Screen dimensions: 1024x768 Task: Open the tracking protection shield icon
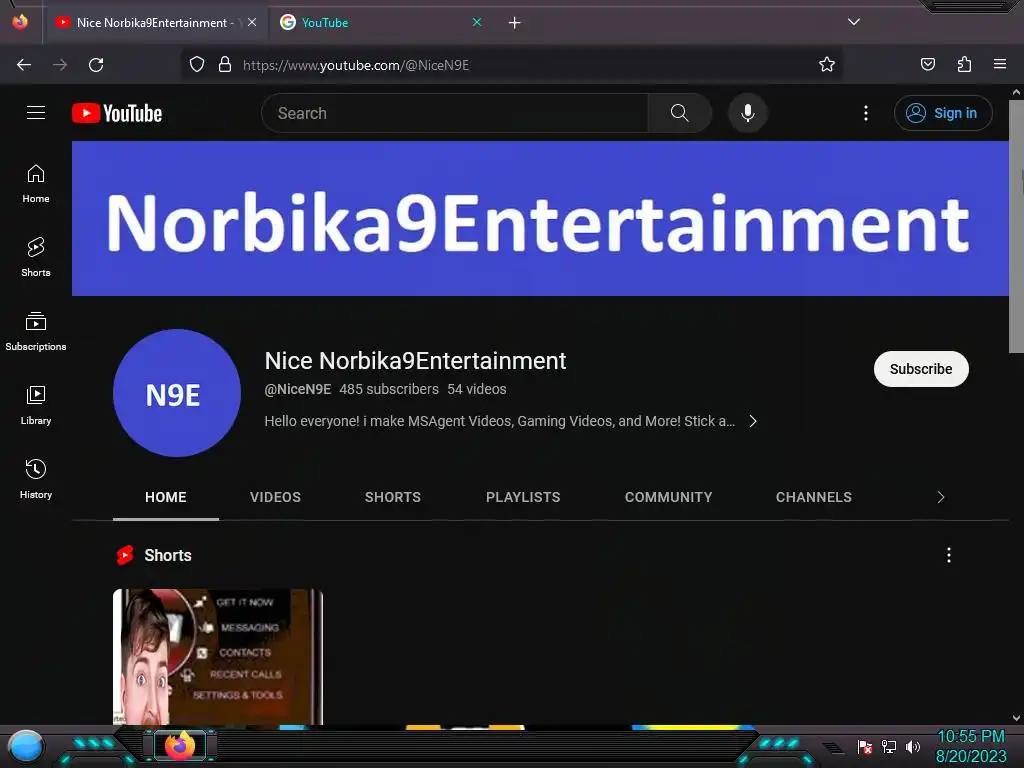click(197, 65)
